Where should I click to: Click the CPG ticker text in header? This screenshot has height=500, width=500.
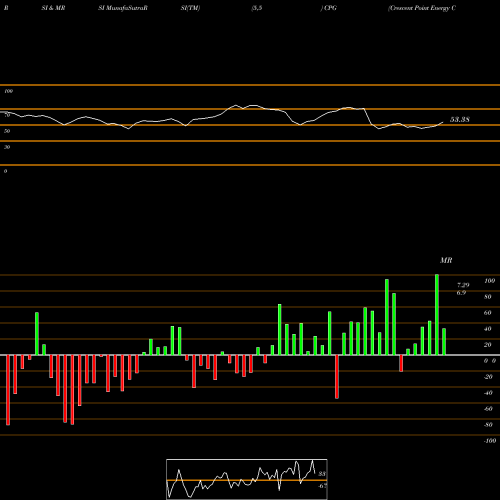coord(330,8)
